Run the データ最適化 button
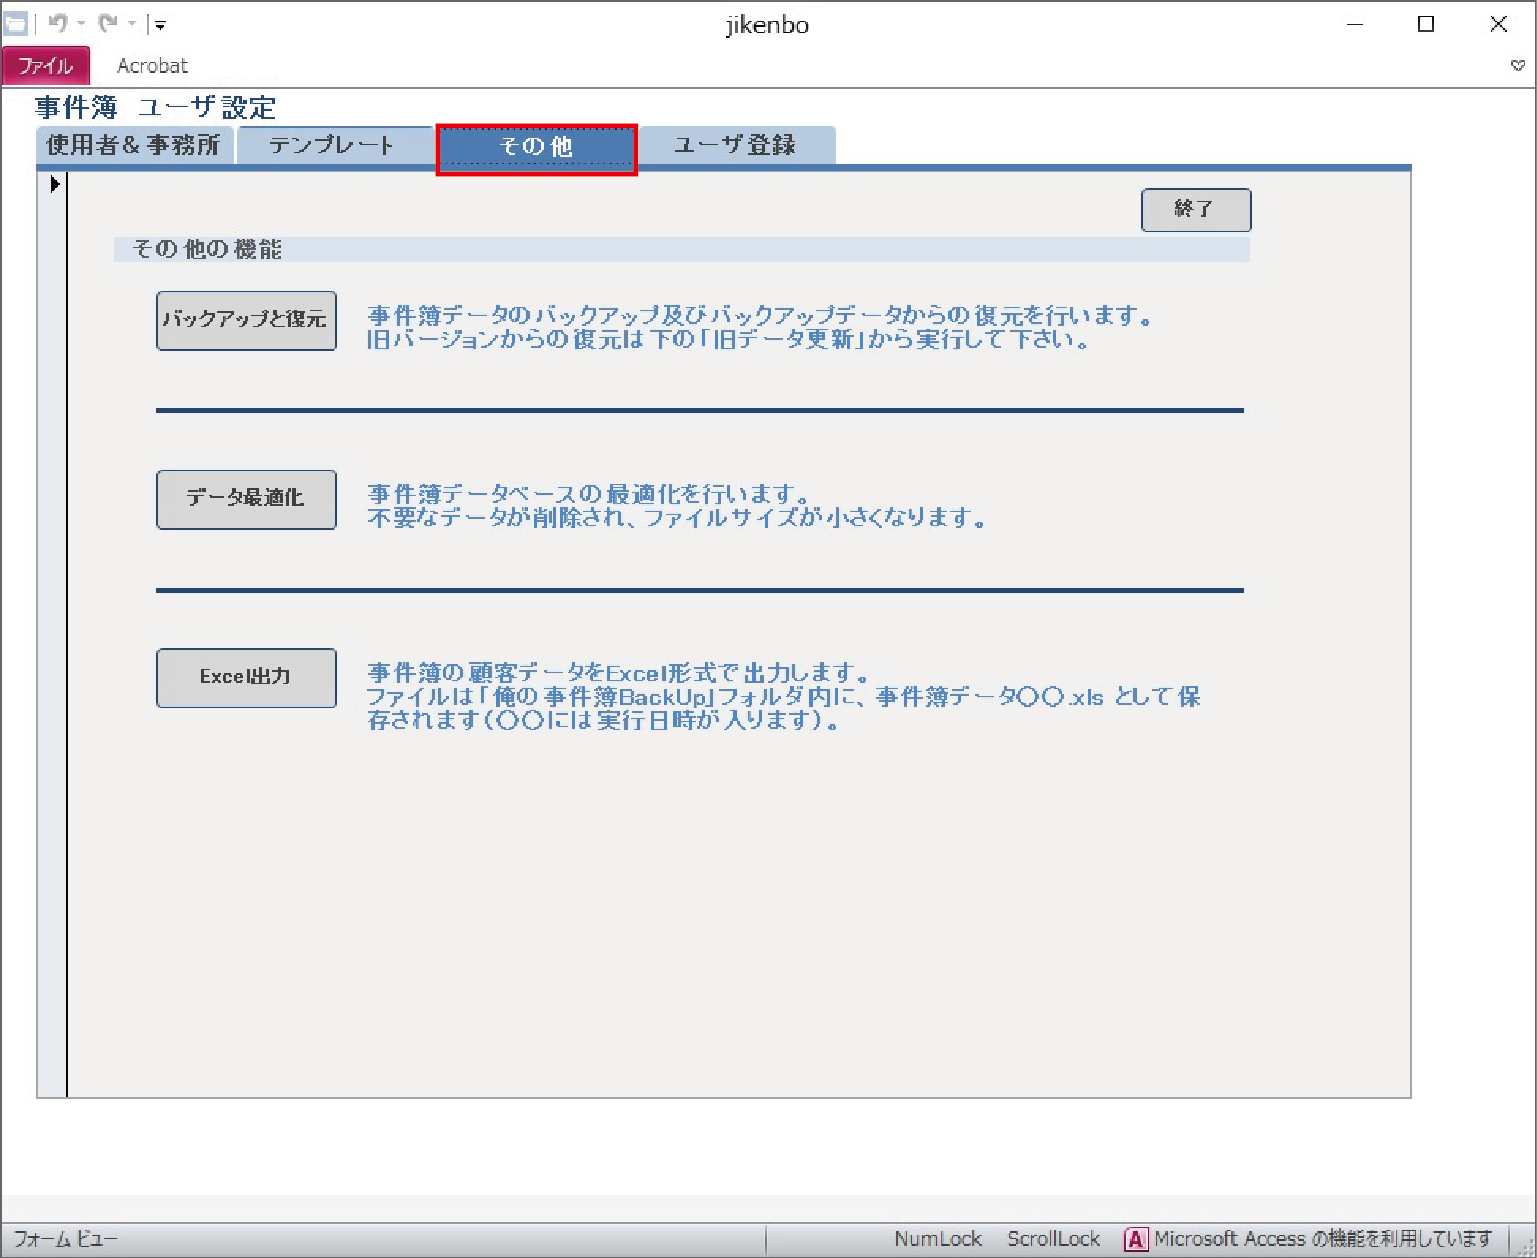Screen dimensions: 1537x1258 pos(246,499)
